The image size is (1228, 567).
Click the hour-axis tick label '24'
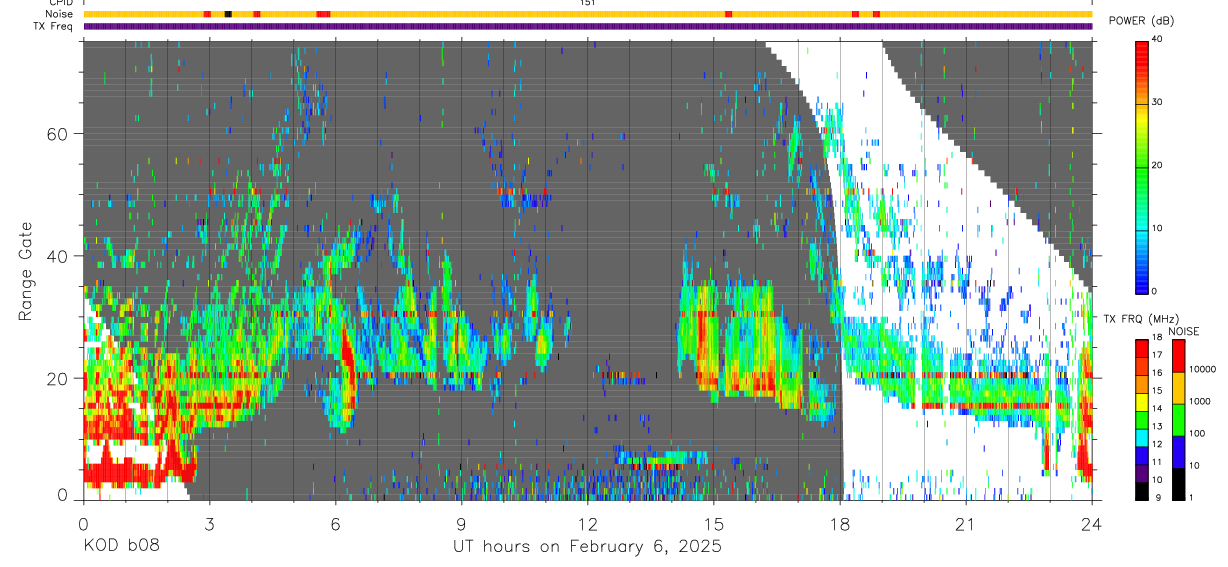click(1092, 523)
